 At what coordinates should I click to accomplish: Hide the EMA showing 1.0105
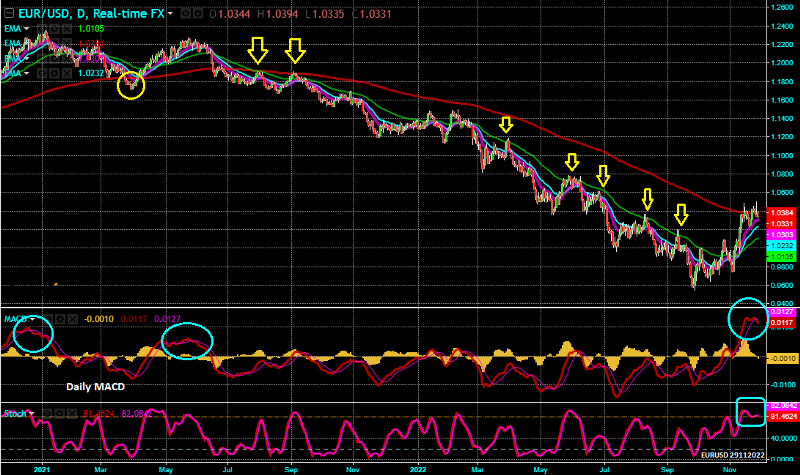click(42, 29)
